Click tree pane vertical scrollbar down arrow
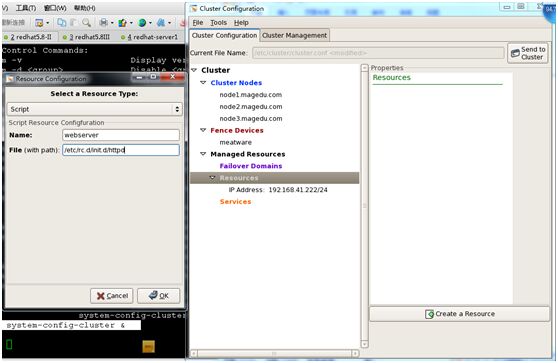This screenshot has width=558, height=363. click(364, 344)
